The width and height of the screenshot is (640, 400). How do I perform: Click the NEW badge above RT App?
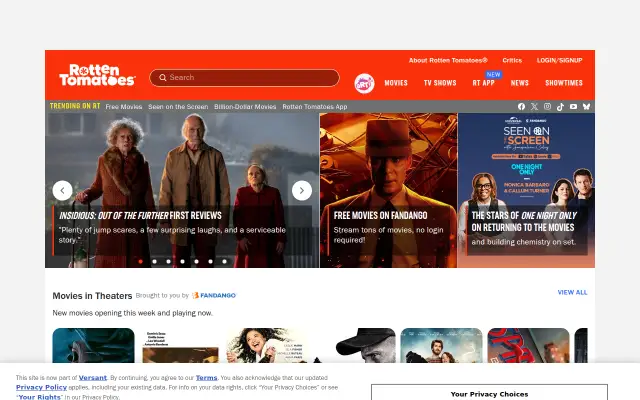tap(493, 74)
